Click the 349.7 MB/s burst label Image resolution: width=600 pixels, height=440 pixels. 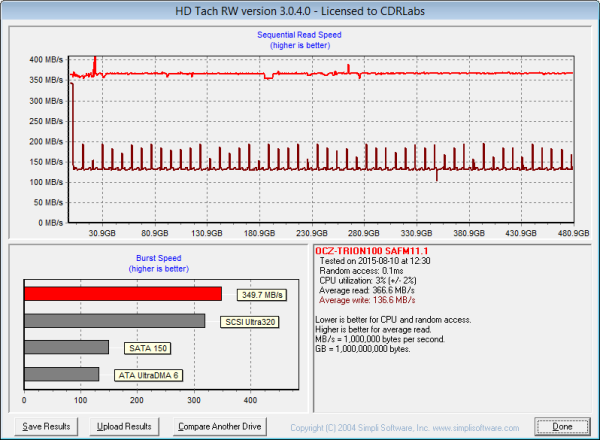coord(262,295)
